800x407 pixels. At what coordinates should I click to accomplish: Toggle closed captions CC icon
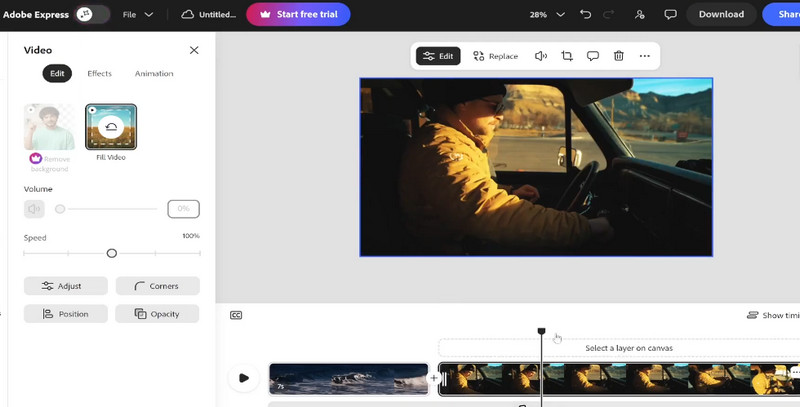point(236,315)
